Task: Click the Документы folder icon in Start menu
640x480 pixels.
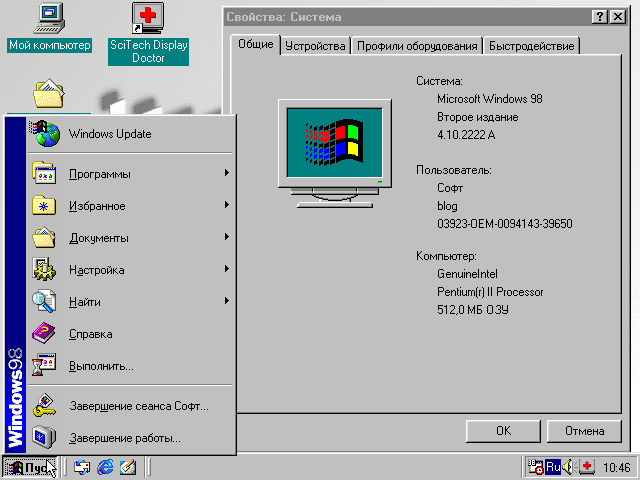Action: pos(44,237)
